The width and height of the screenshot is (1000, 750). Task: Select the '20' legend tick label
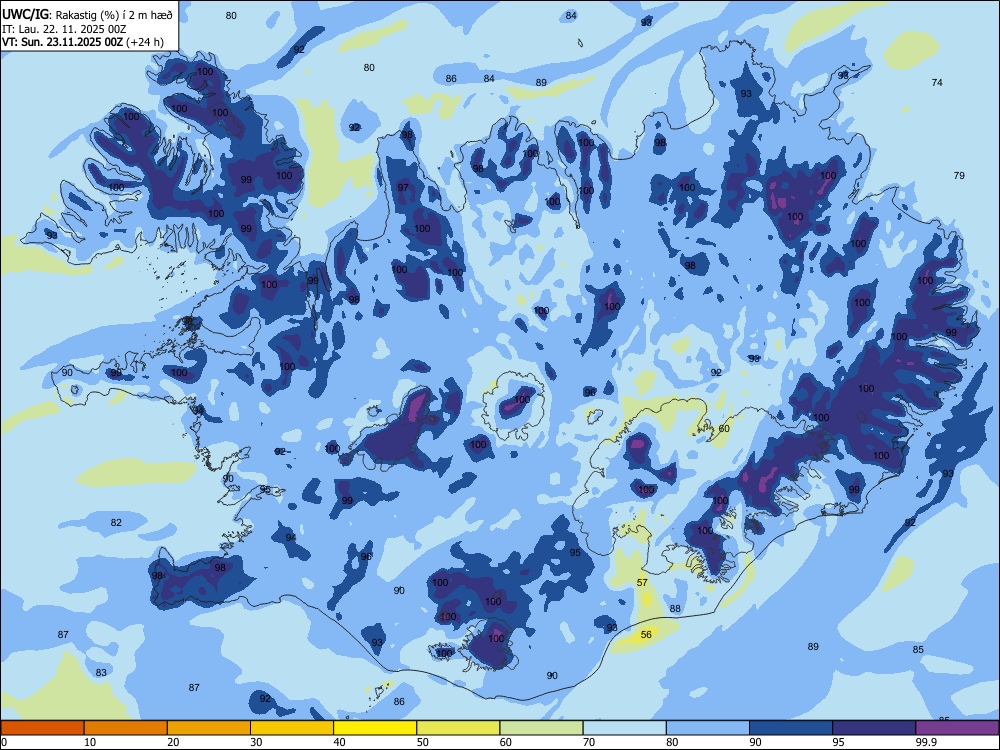[x=173, y=742]
